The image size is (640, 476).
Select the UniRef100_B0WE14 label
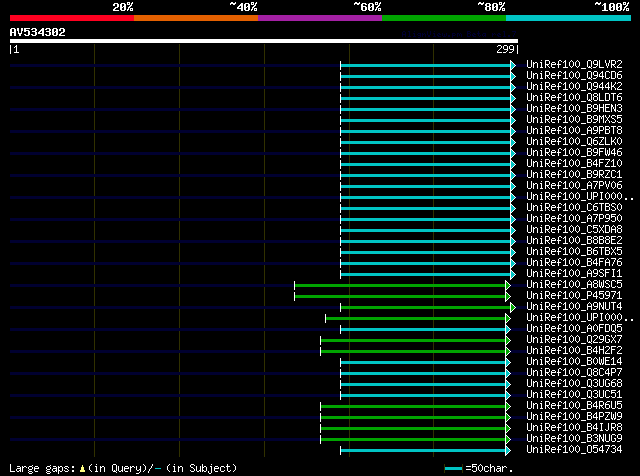tap(574, 362)
